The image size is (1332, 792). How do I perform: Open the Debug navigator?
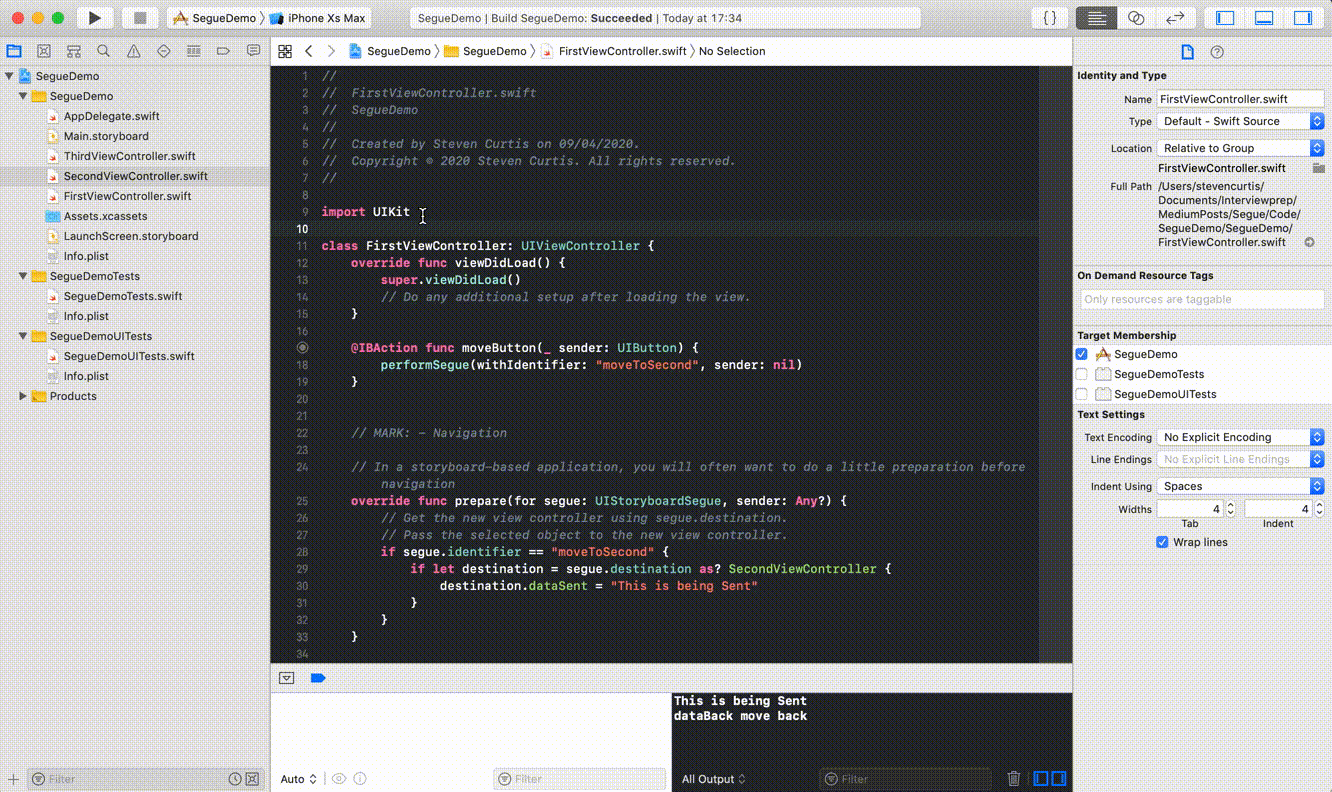coord(194,51)
